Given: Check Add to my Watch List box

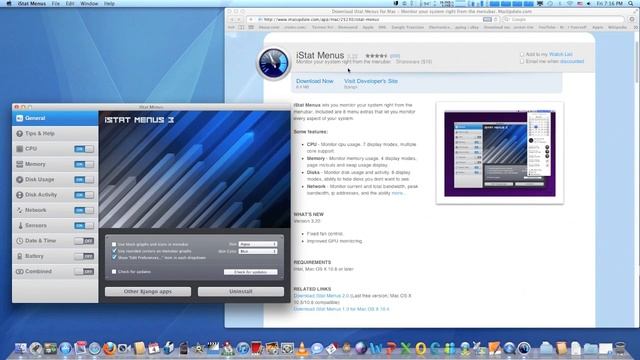Looking at the screenshot, I should point(522,54).
